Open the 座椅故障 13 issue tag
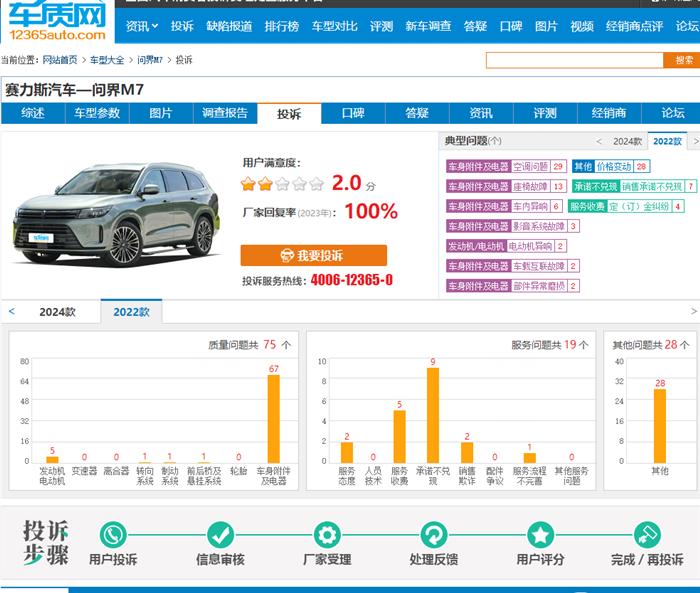The image size is (700, 593). click(x=506, y=186)
